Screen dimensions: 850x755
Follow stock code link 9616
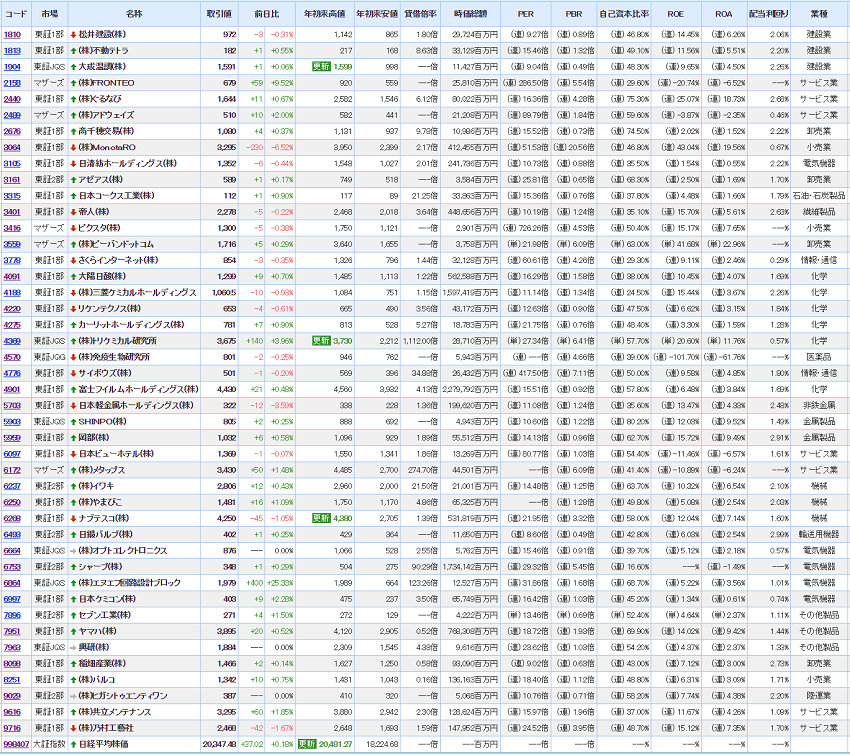pyautogui.click(x=12, y=712)
